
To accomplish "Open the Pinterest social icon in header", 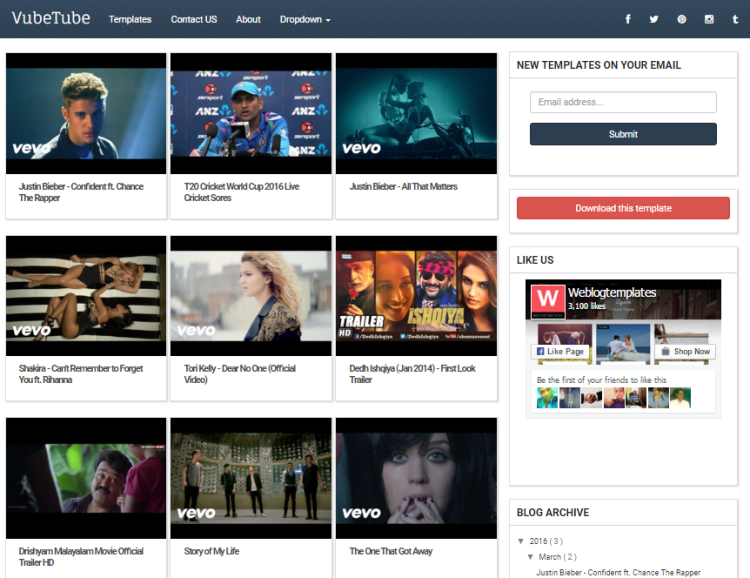I will [x=682, y=19].
